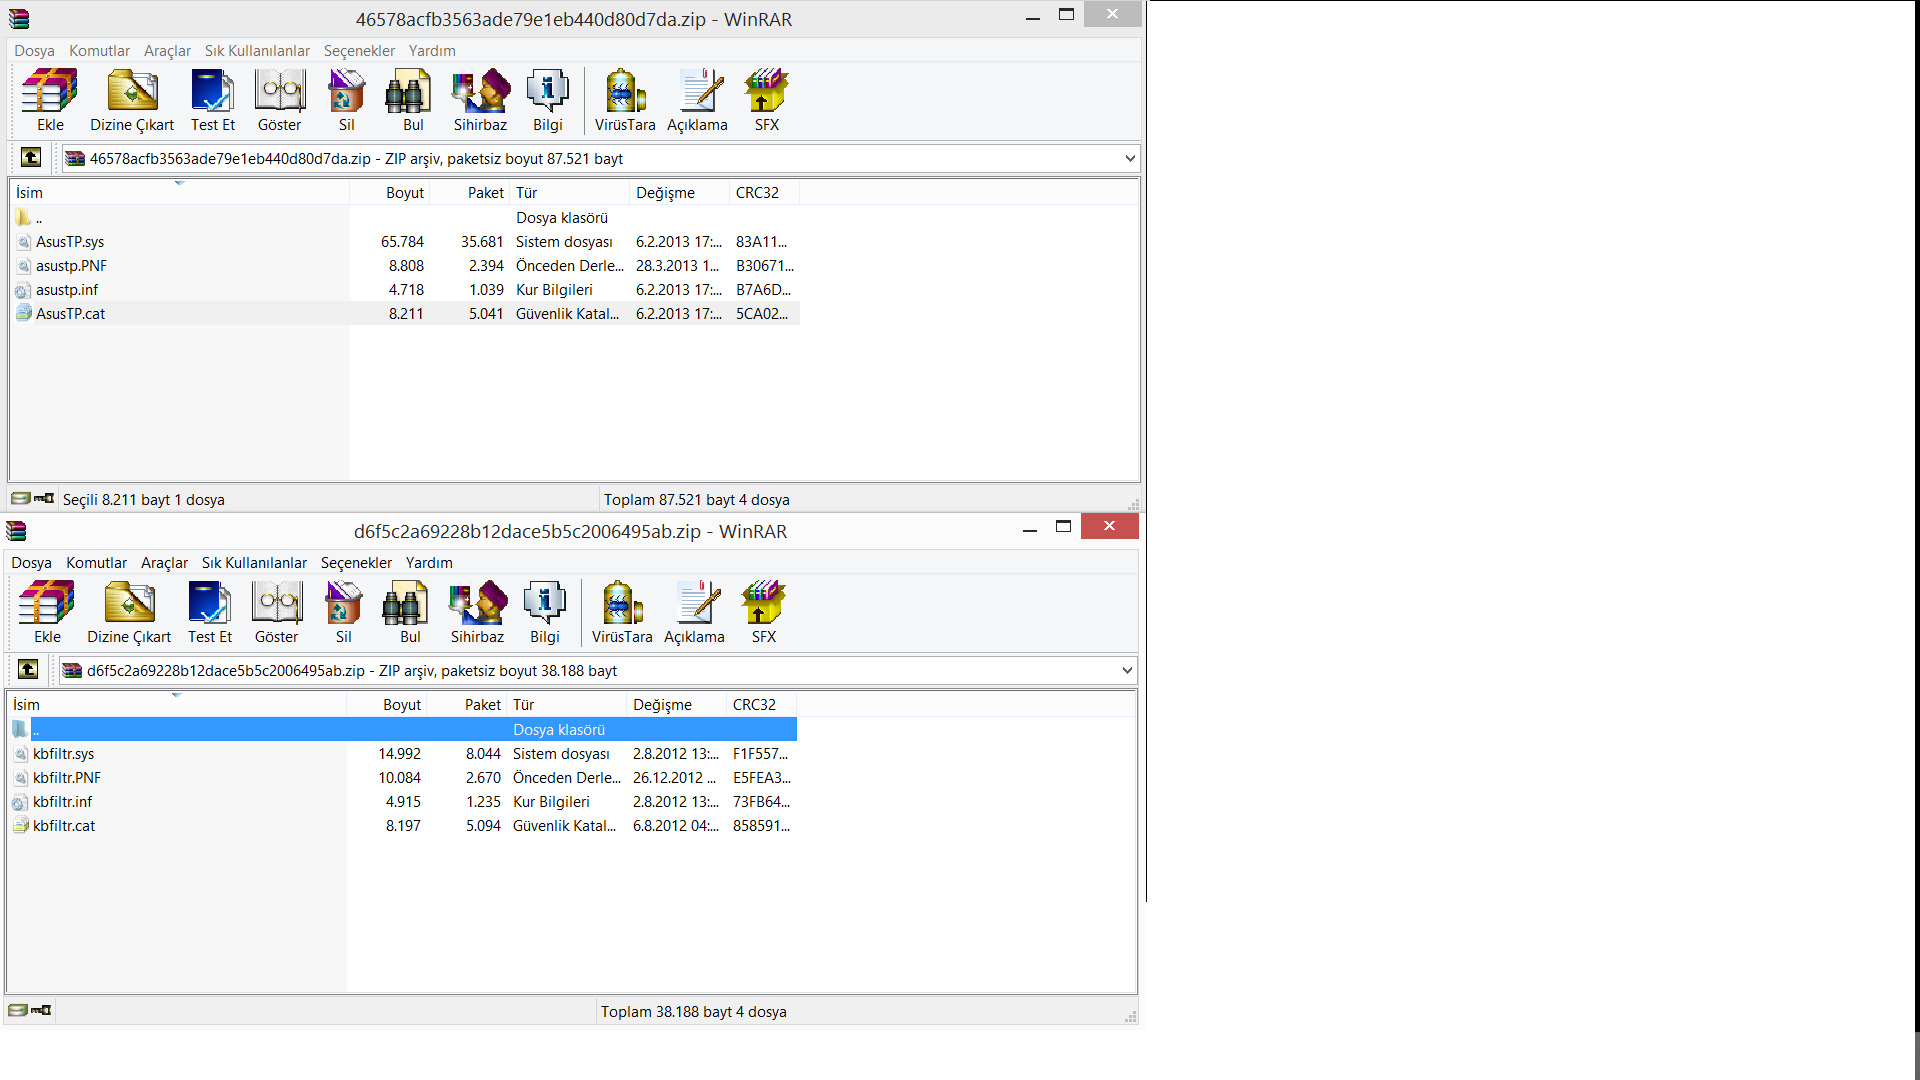The width and height of the screenshot is (1920, 1080).
Task: Select kbfiltr.PNF file
Action: coord(402,778)
